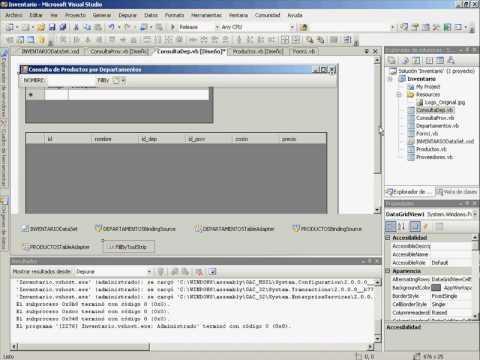Select DEPARTAMENTOSBindingSource component in tray
This screenshot has height=360, width=480.
click(135, 229)
